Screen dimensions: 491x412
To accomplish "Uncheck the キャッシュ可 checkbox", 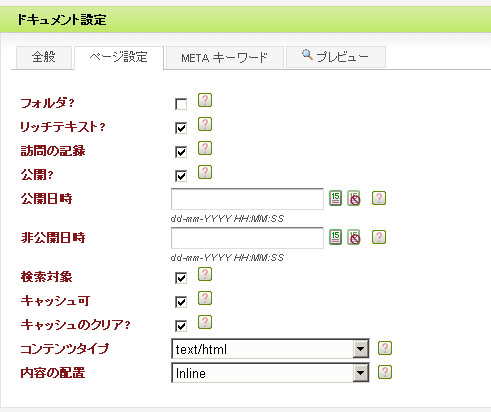I will pyautogui.click(x=181, y=302).
